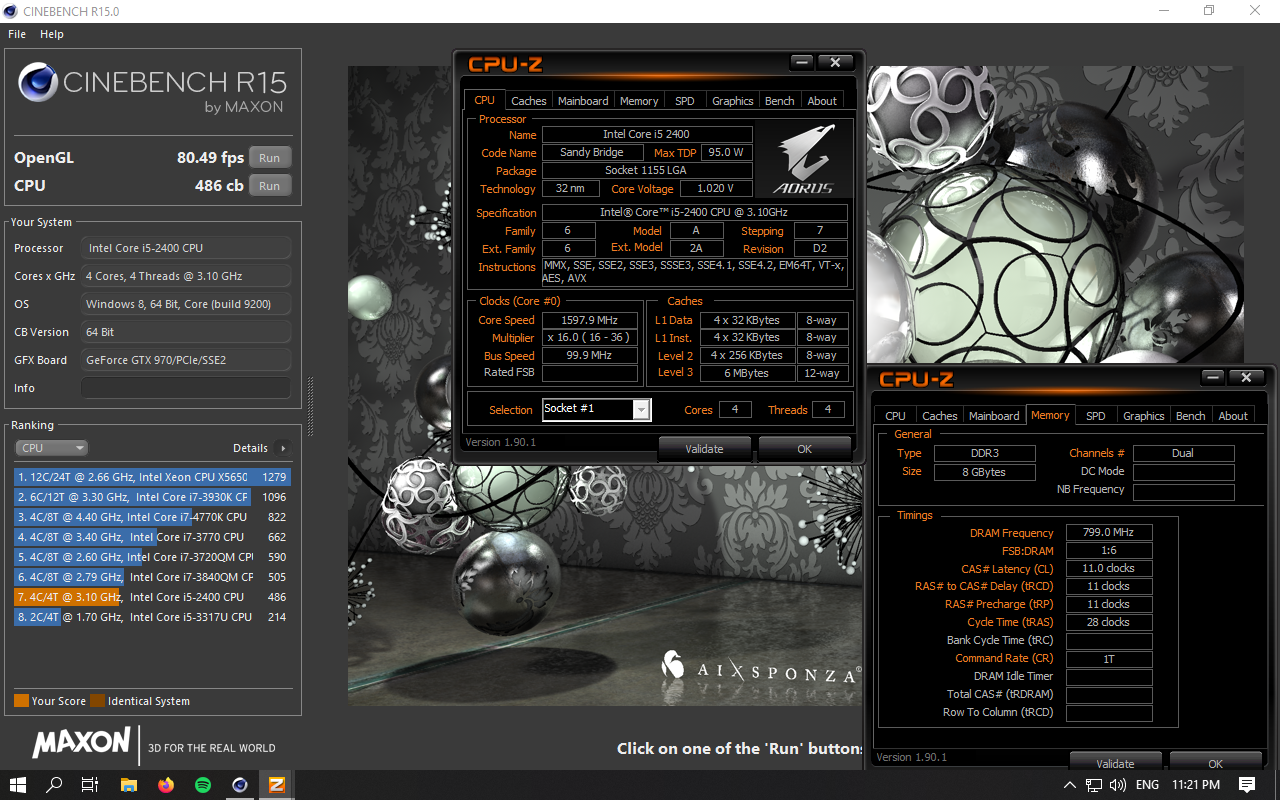Click the DRAM Frequency value 799.0 MHz
1280x800 pixels.
click(1109, 533)
